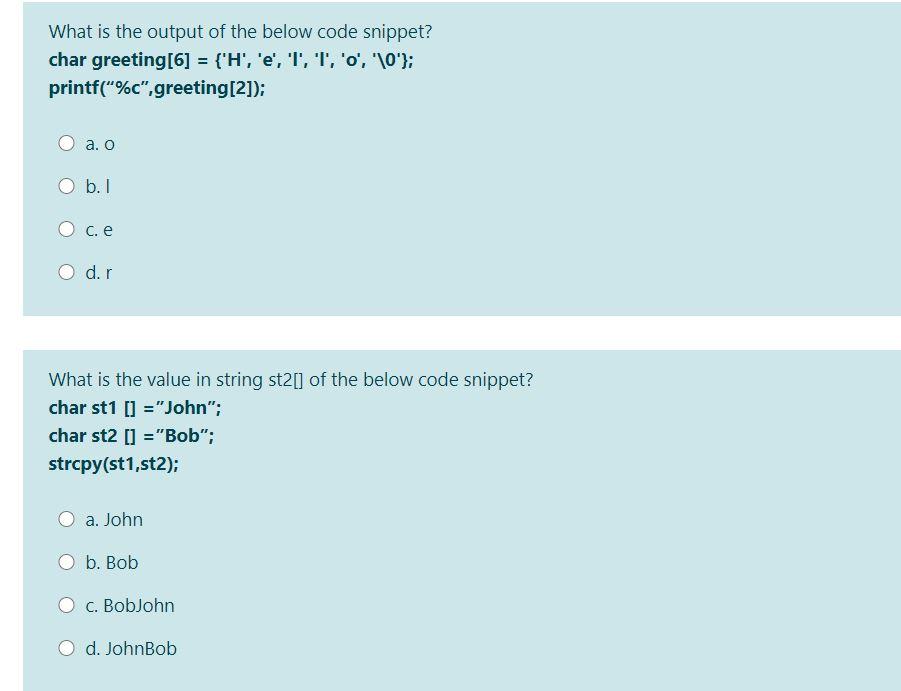The height and width of the screenshot is (691, 901).
Task: Click the label text 'b. Bob'
Action: [x=111, y=562]
